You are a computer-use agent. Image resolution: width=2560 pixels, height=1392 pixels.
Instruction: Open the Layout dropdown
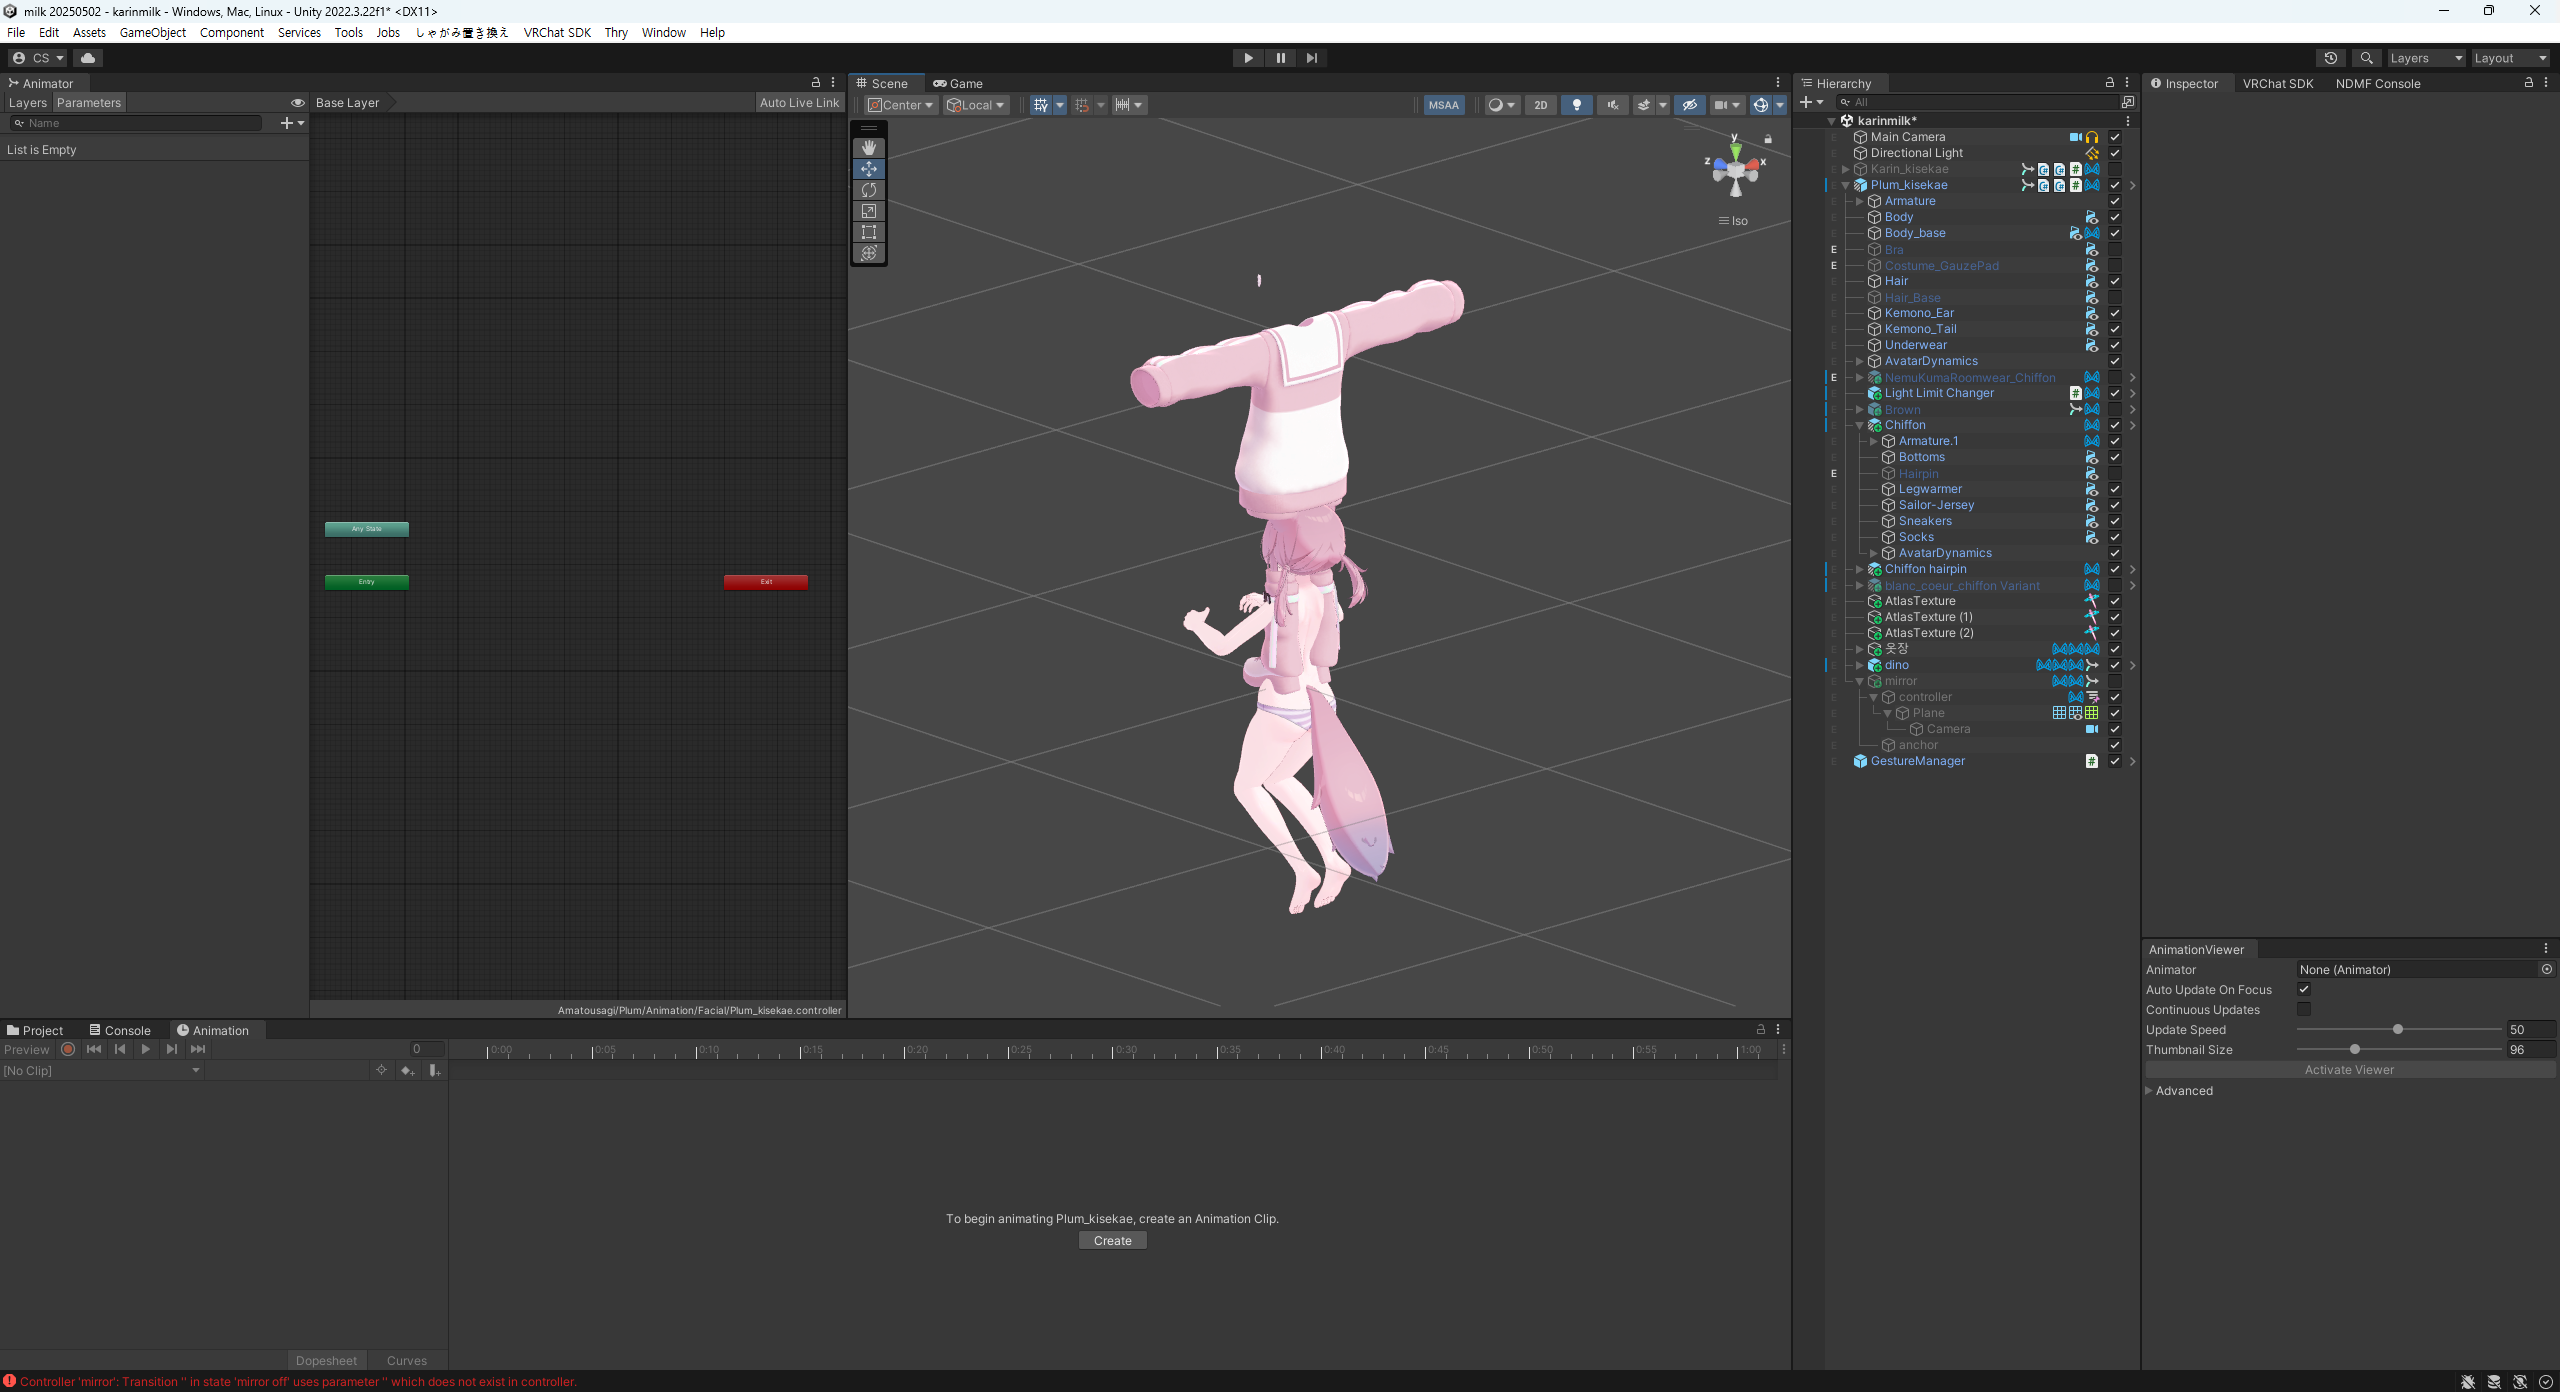click(2510, 58)
